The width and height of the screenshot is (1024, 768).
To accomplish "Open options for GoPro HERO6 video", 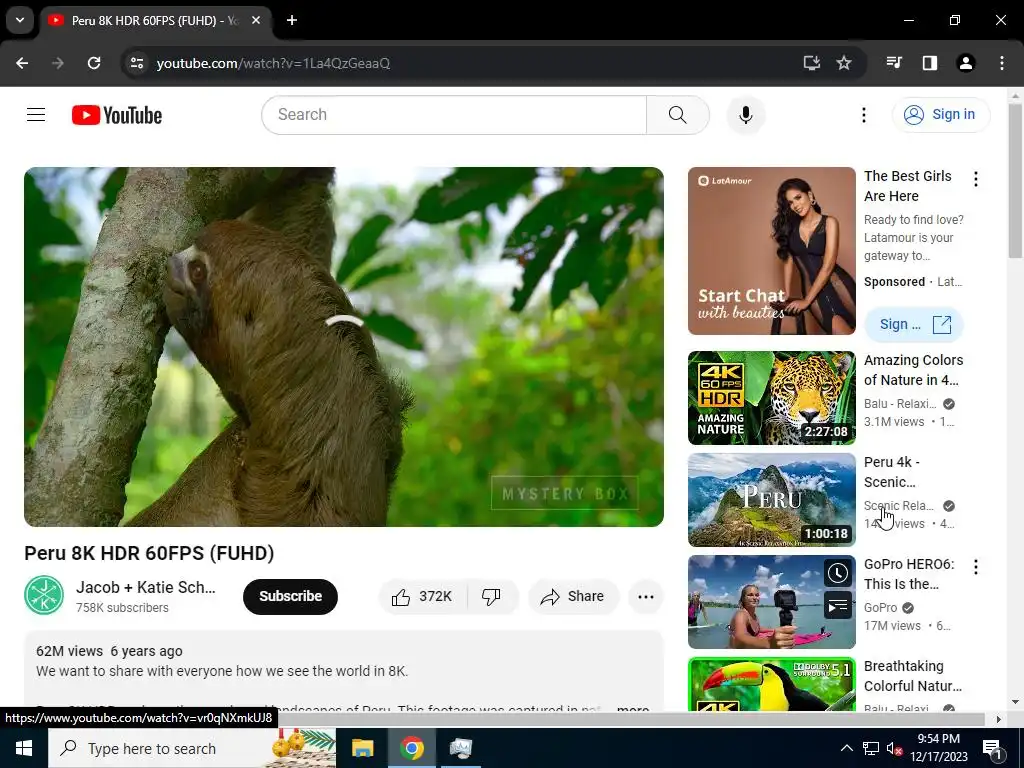I will pyautogui.click(x=976, y=567).
